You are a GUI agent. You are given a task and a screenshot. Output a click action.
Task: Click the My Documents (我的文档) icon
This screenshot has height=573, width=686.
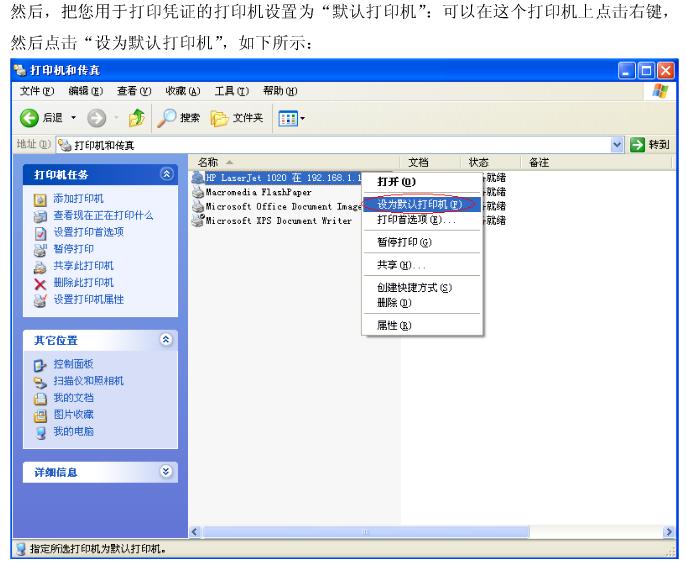coord(40,399)
